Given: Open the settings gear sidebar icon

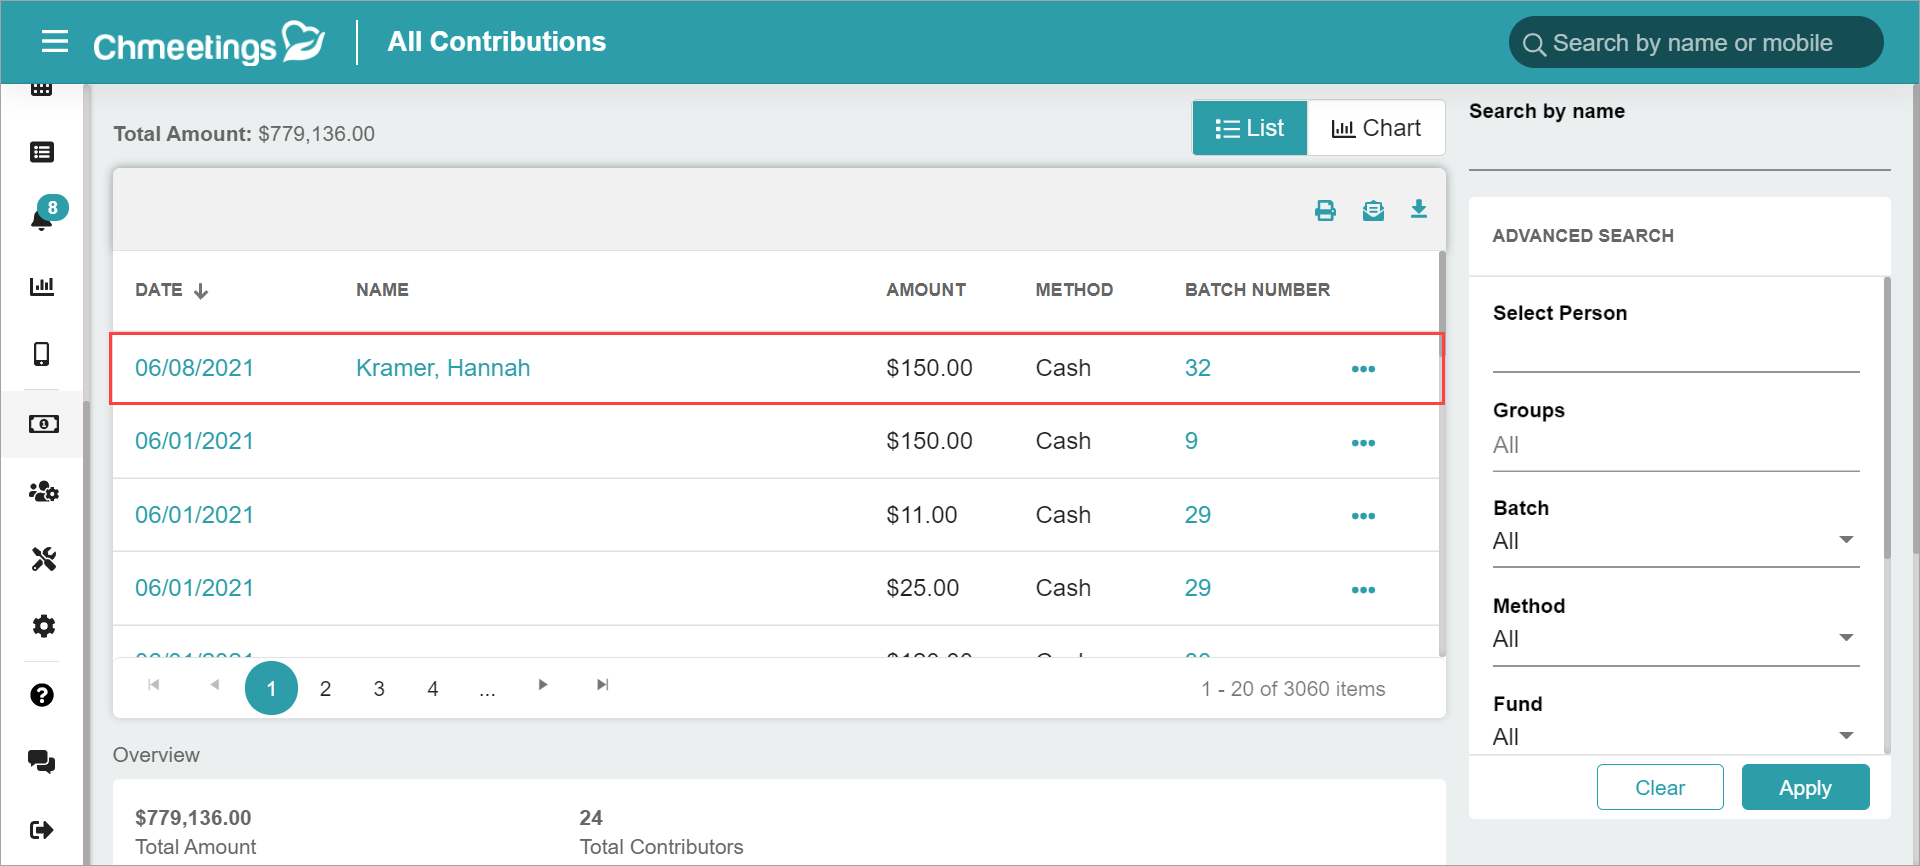Looking at the screenshot, I should [43, 626].
